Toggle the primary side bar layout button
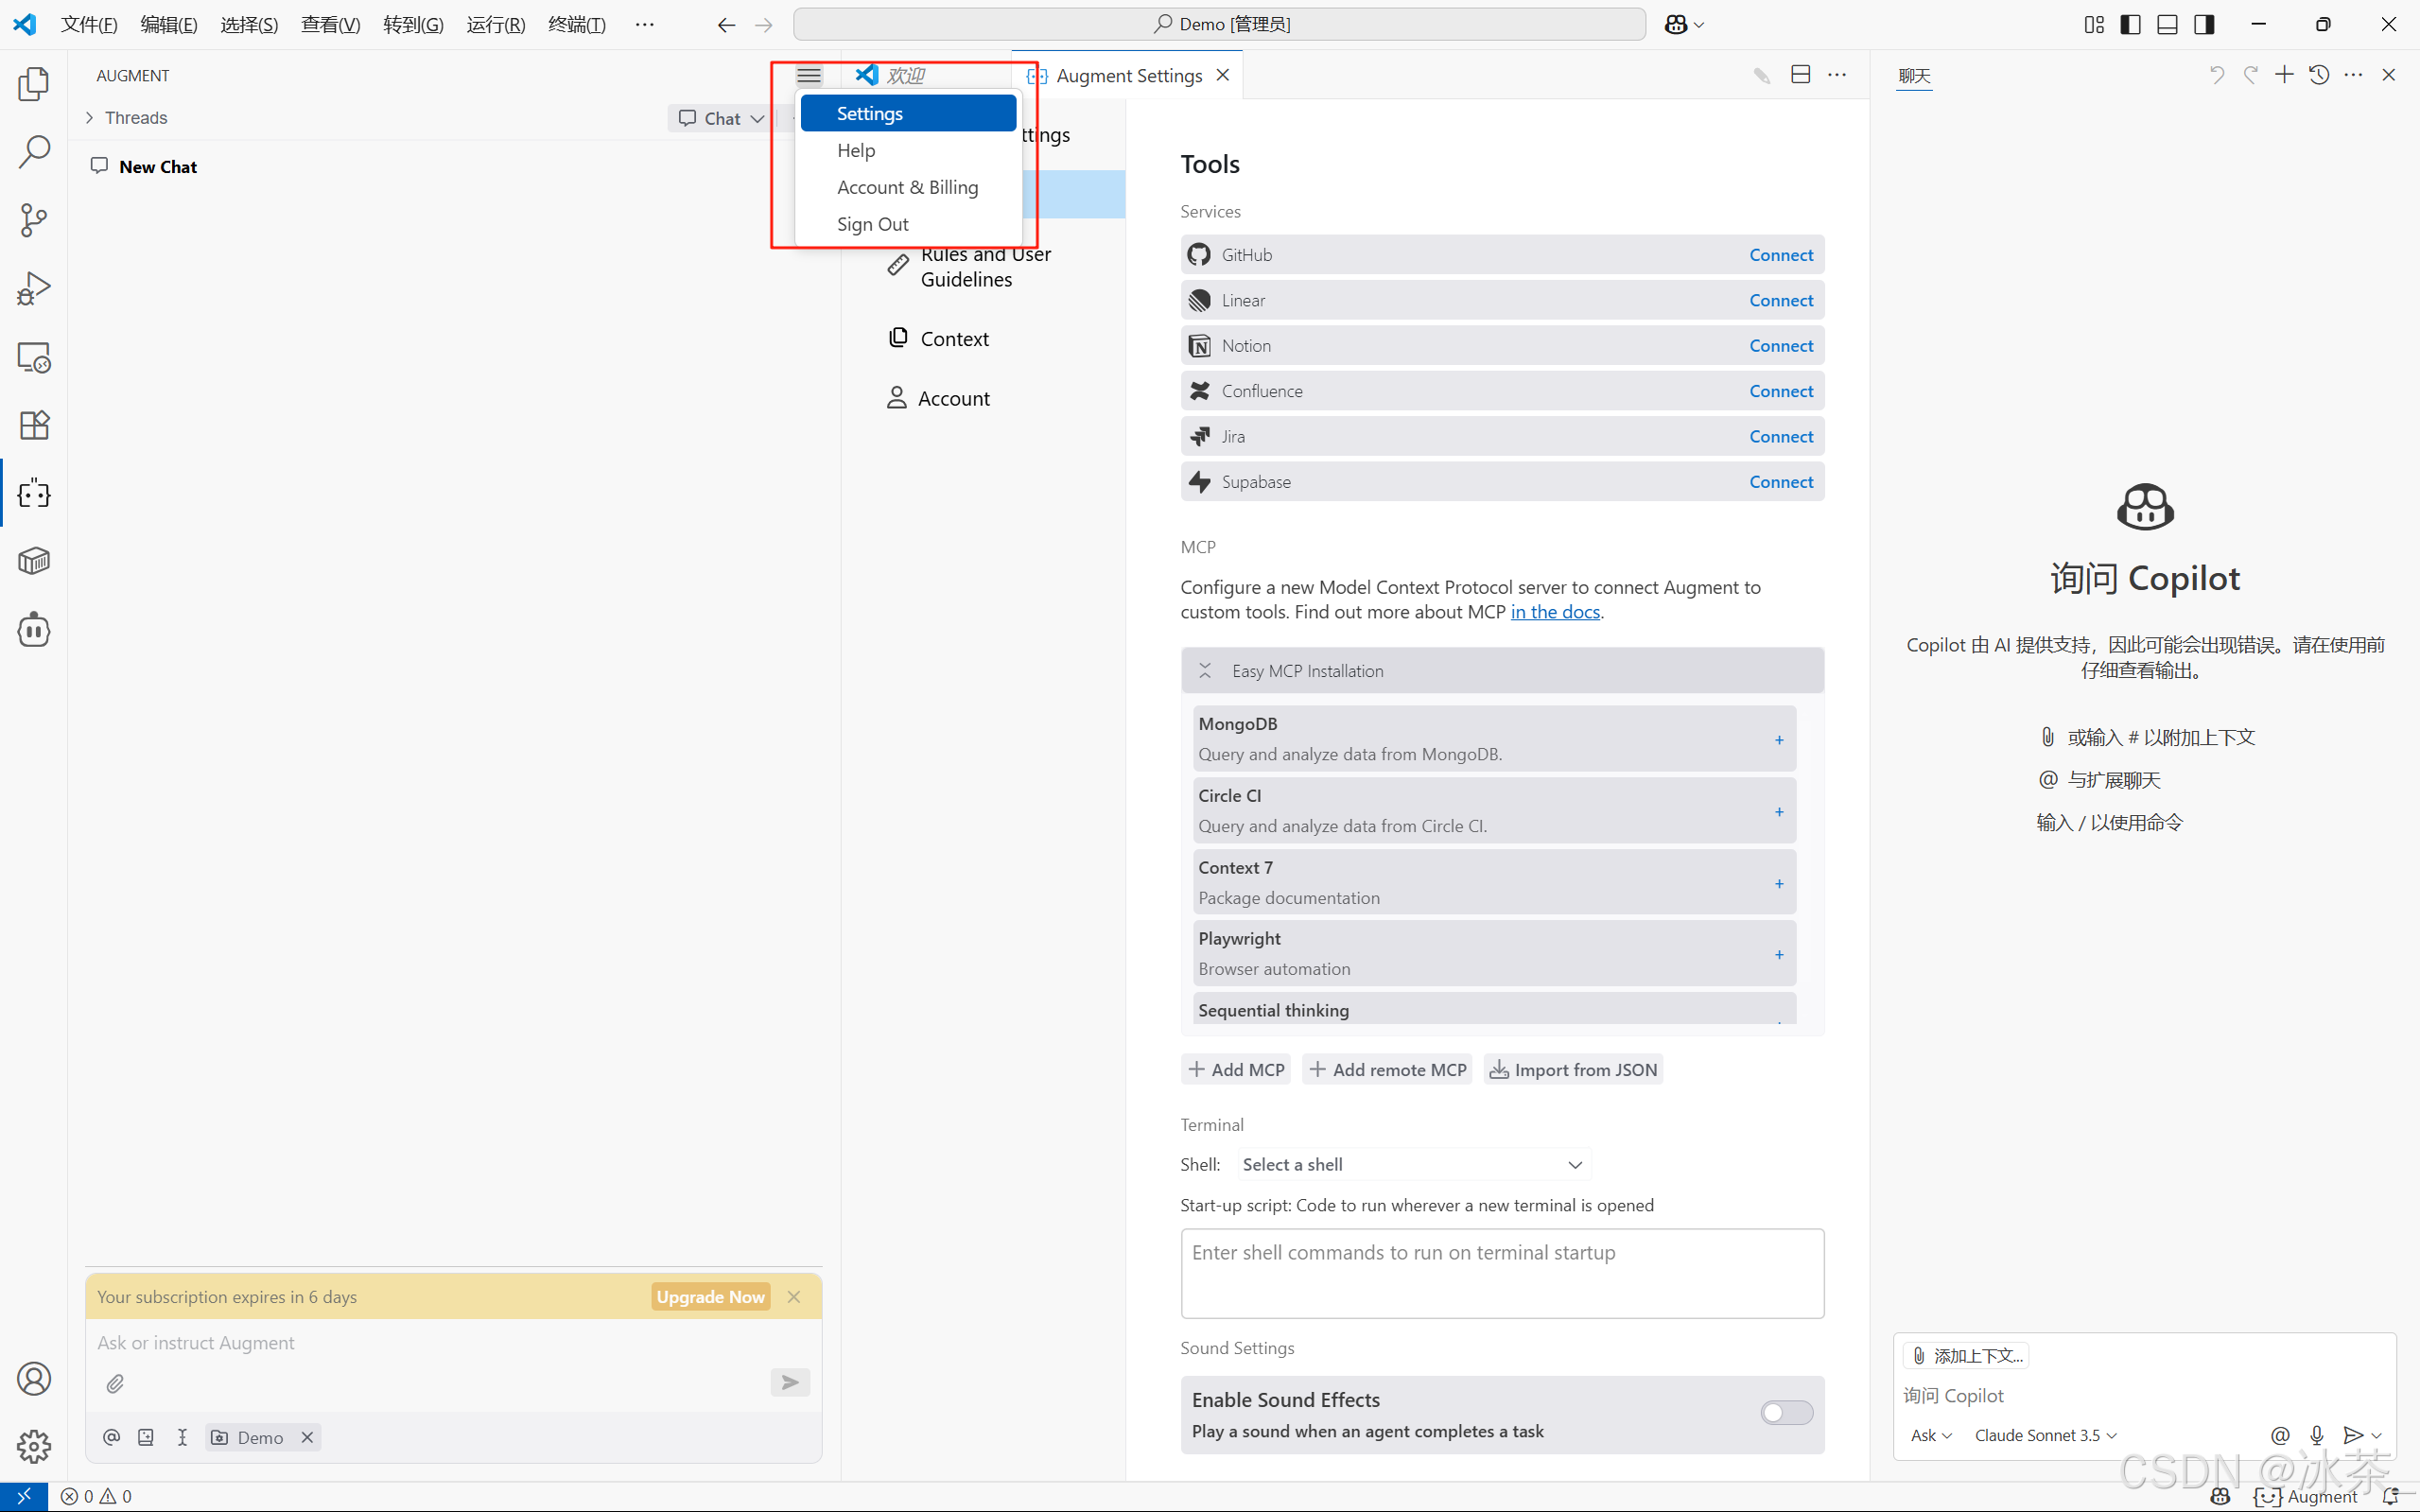The height and width of the screenshot is (1512, 2420). 2131,24
